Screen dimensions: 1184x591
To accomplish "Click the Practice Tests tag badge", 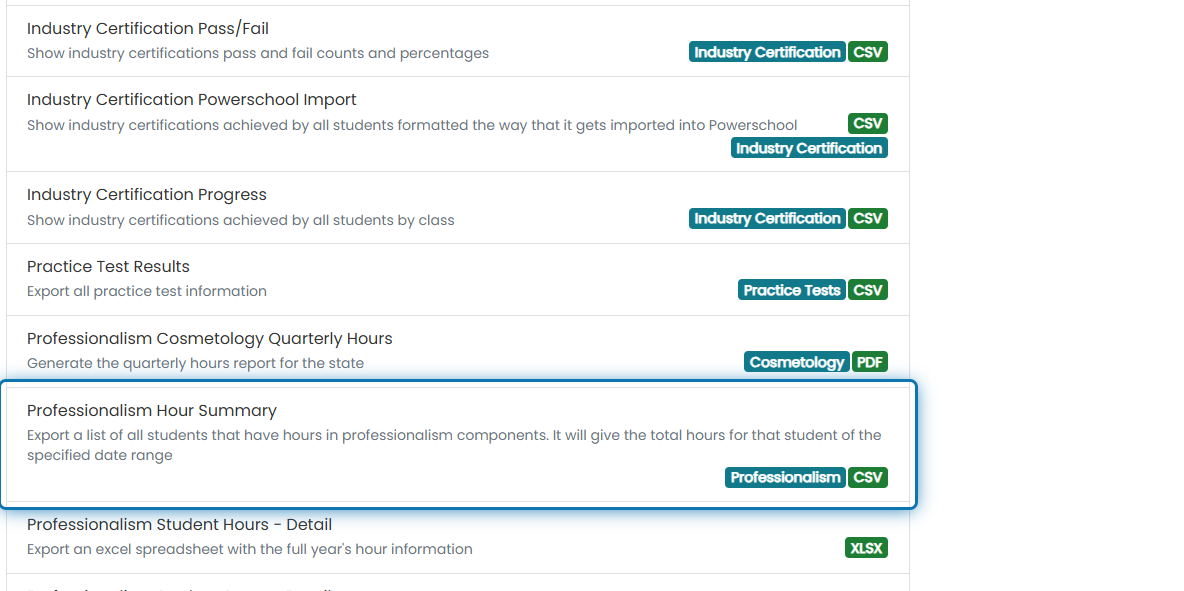I will click(792, 290).
